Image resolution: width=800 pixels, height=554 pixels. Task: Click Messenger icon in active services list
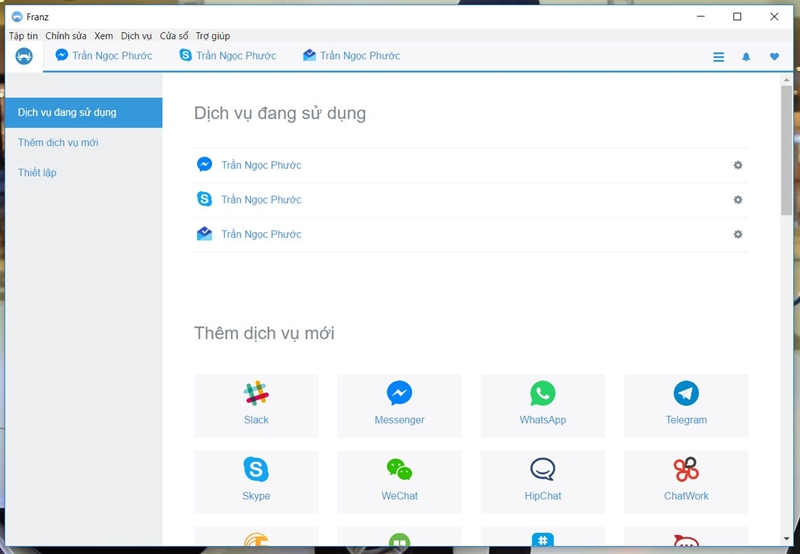[205, 164]
